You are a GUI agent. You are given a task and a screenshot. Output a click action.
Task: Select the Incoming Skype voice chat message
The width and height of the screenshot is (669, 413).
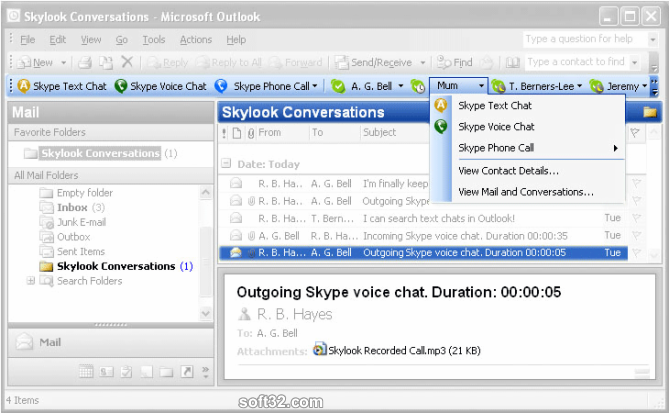[423, 236]
